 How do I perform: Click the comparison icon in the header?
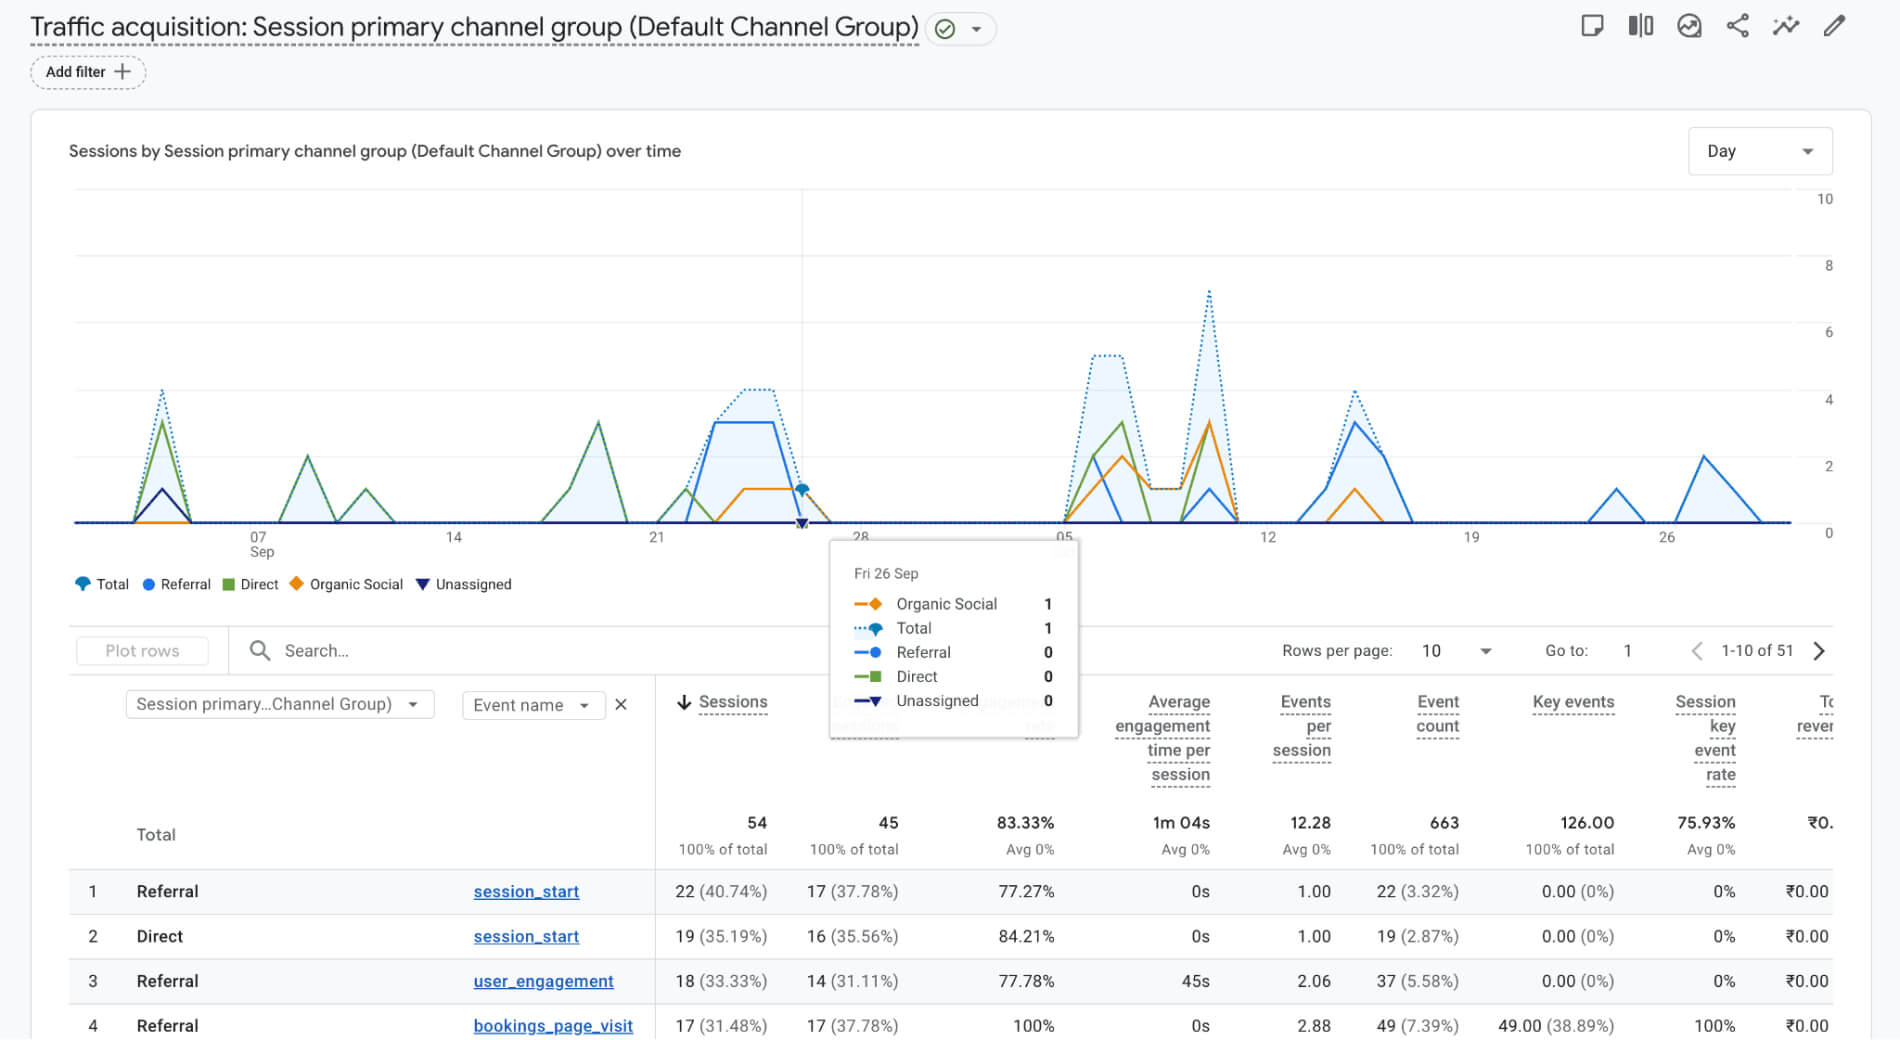(x=1640, y=25)
